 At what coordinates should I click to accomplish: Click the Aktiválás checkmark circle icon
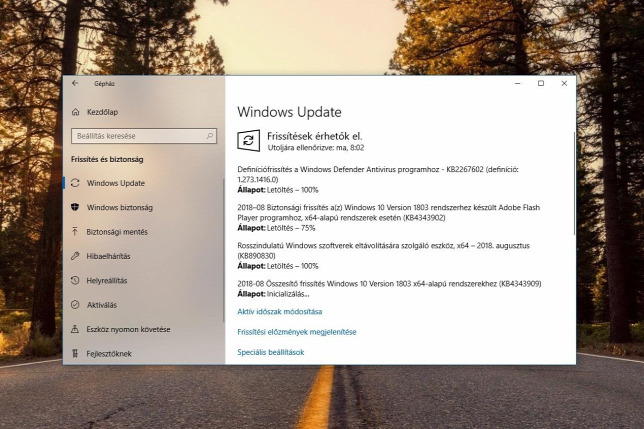(75, 305)
